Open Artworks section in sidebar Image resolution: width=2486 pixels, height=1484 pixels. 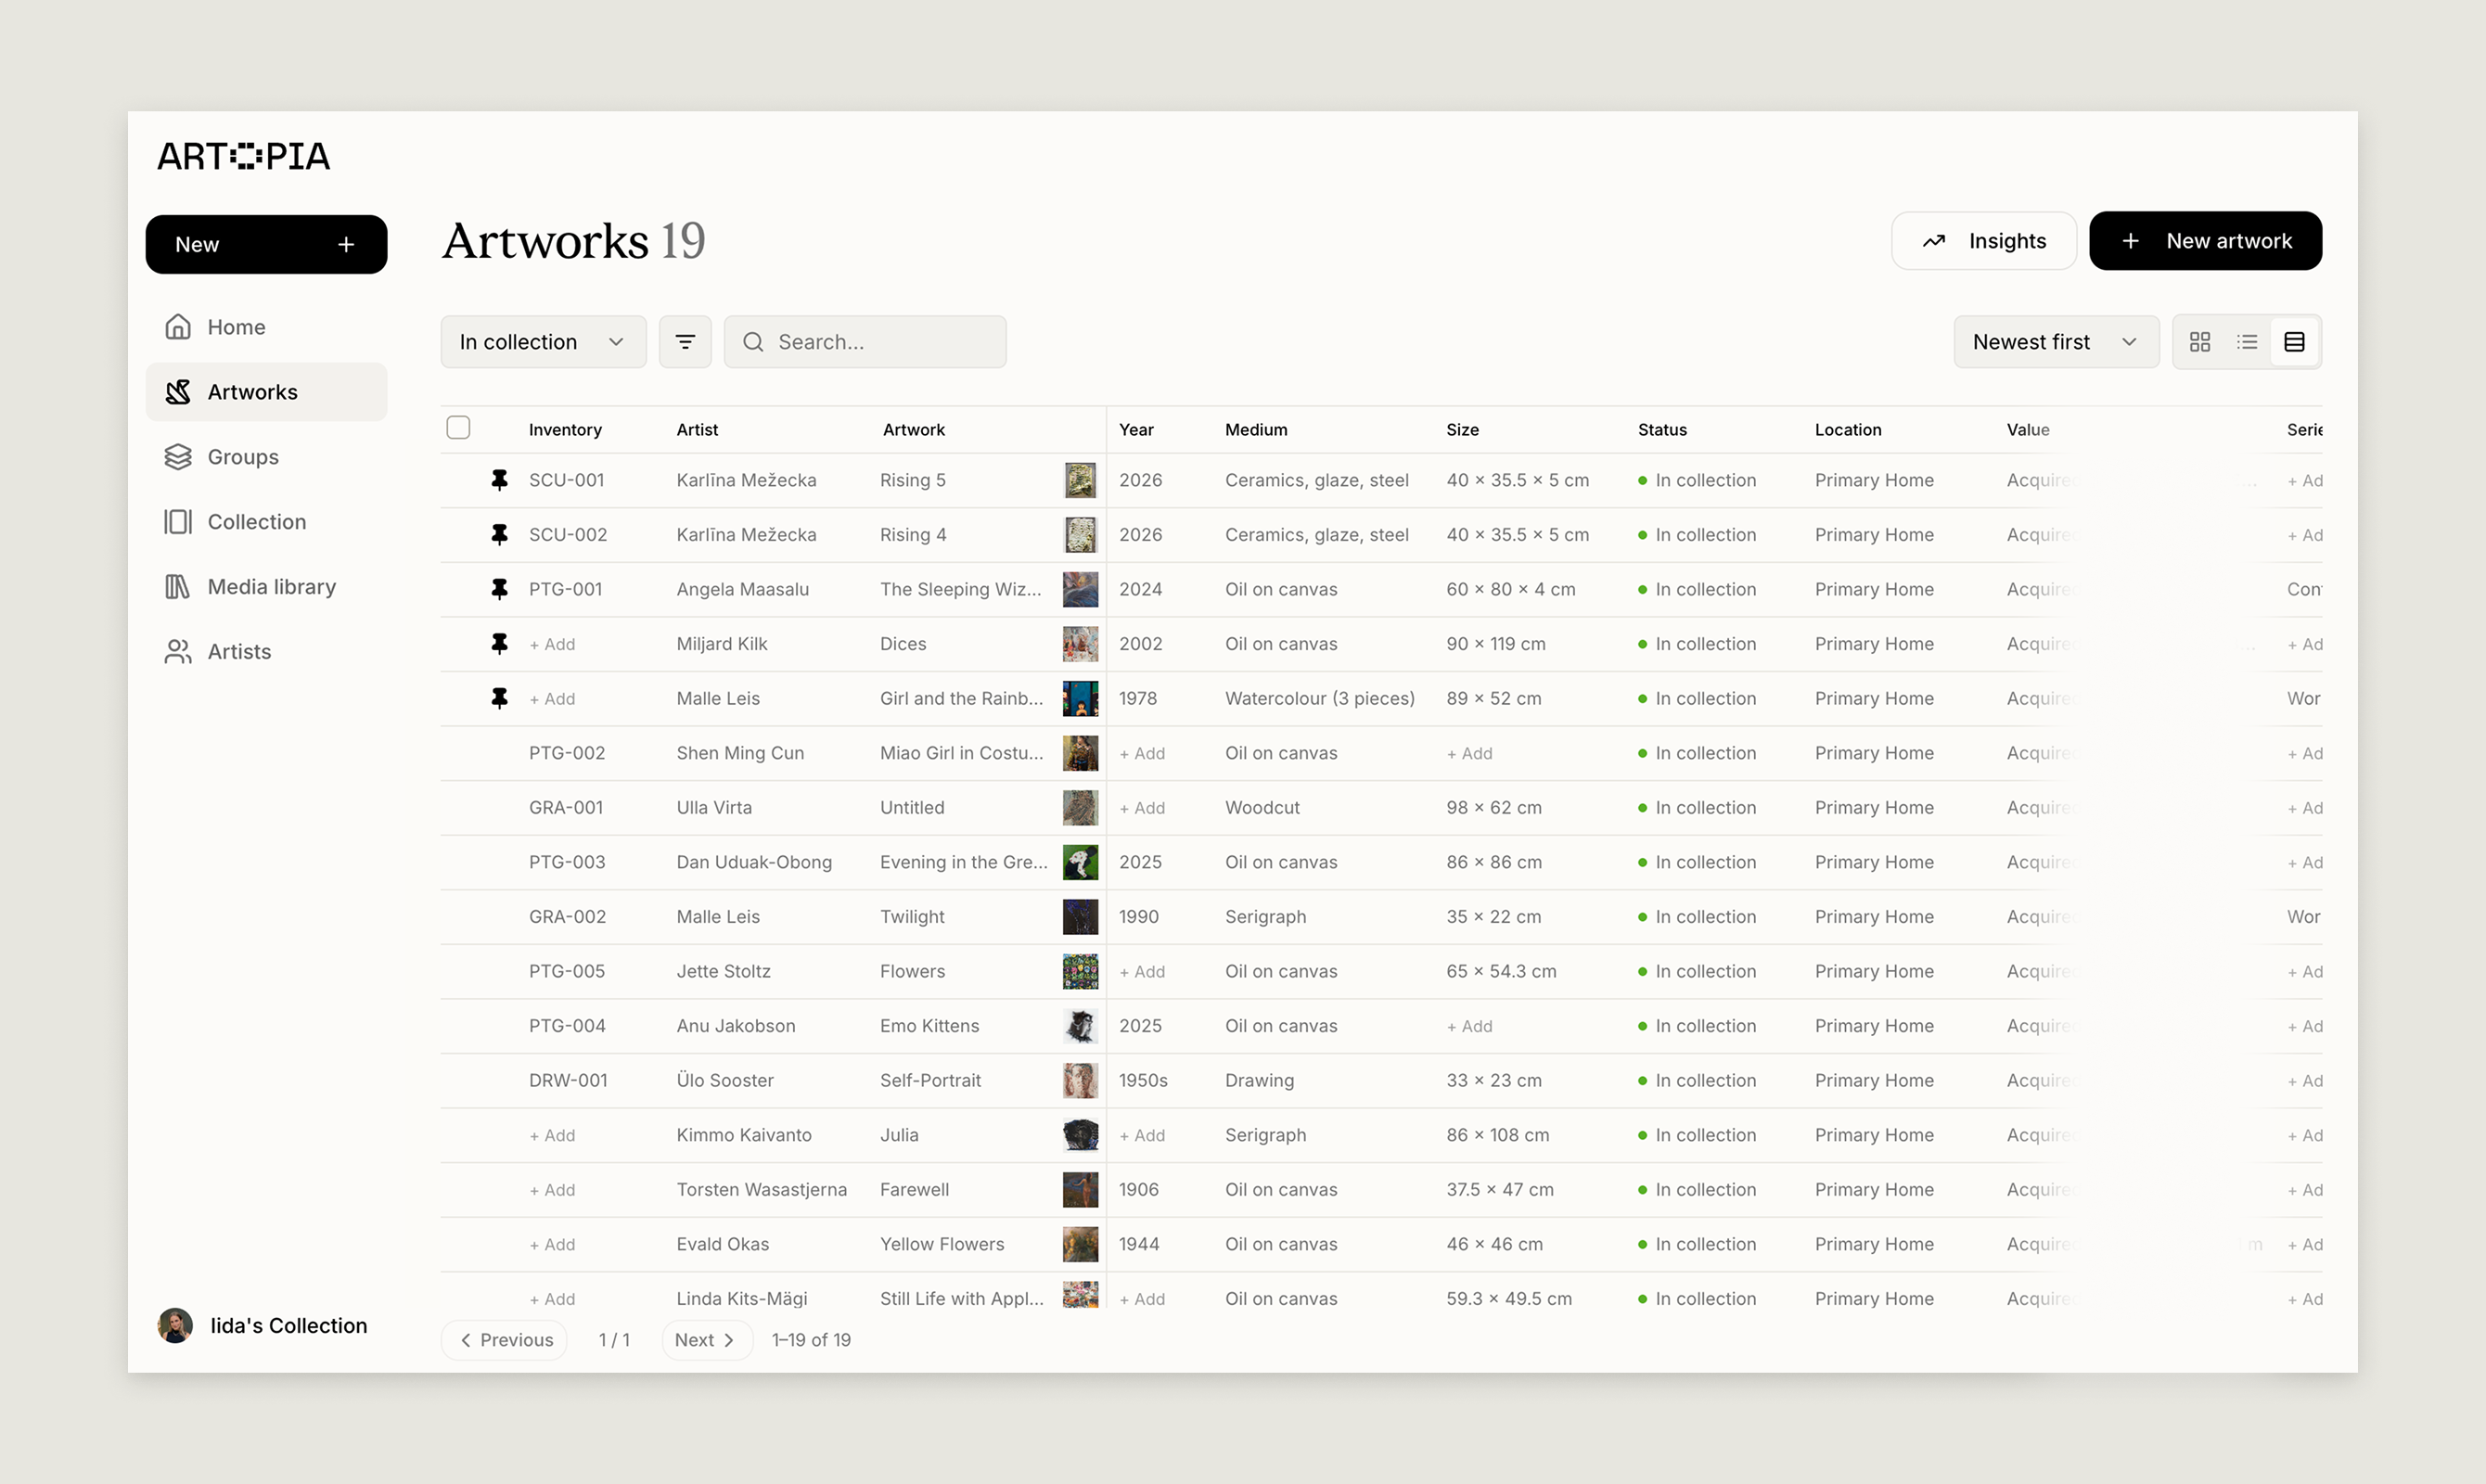click(266, 392)
